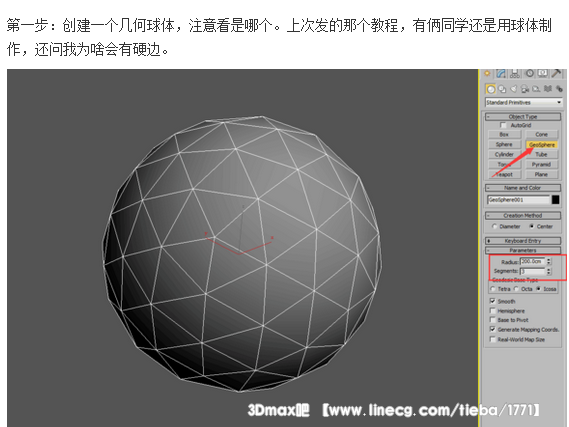Viewport: 569px width, 427px height.
Task: Open the black object color swatch
Action: click(556, 200)
